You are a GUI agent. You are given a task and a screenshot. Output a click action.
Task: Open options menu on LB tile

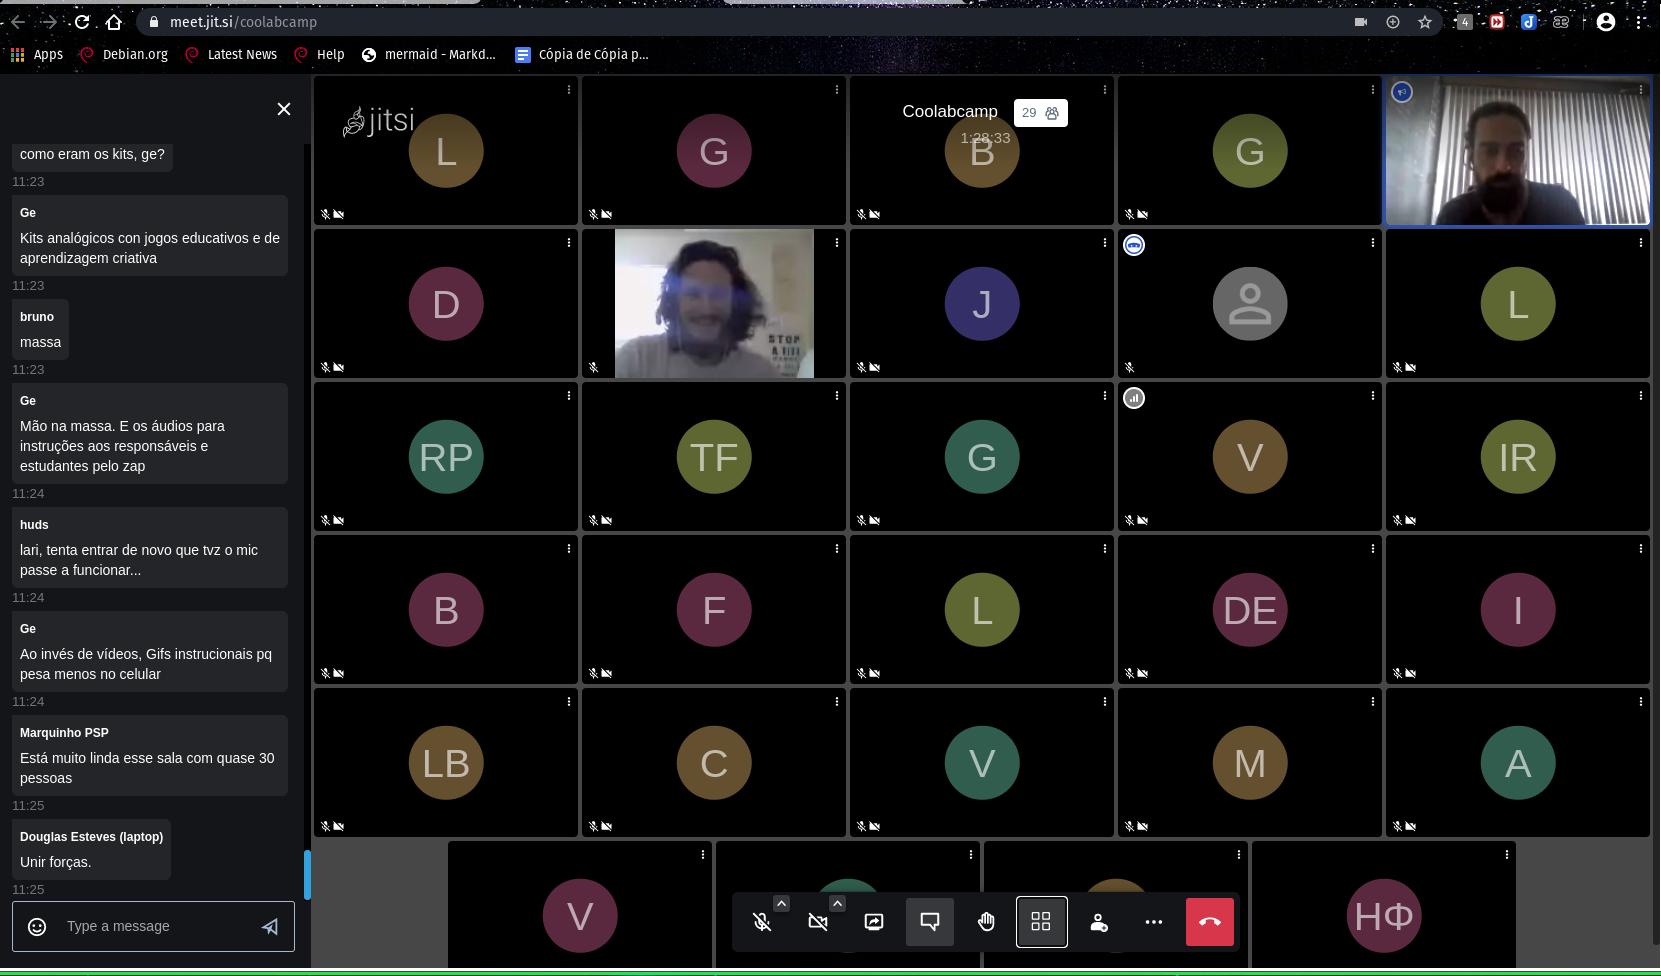569,702
